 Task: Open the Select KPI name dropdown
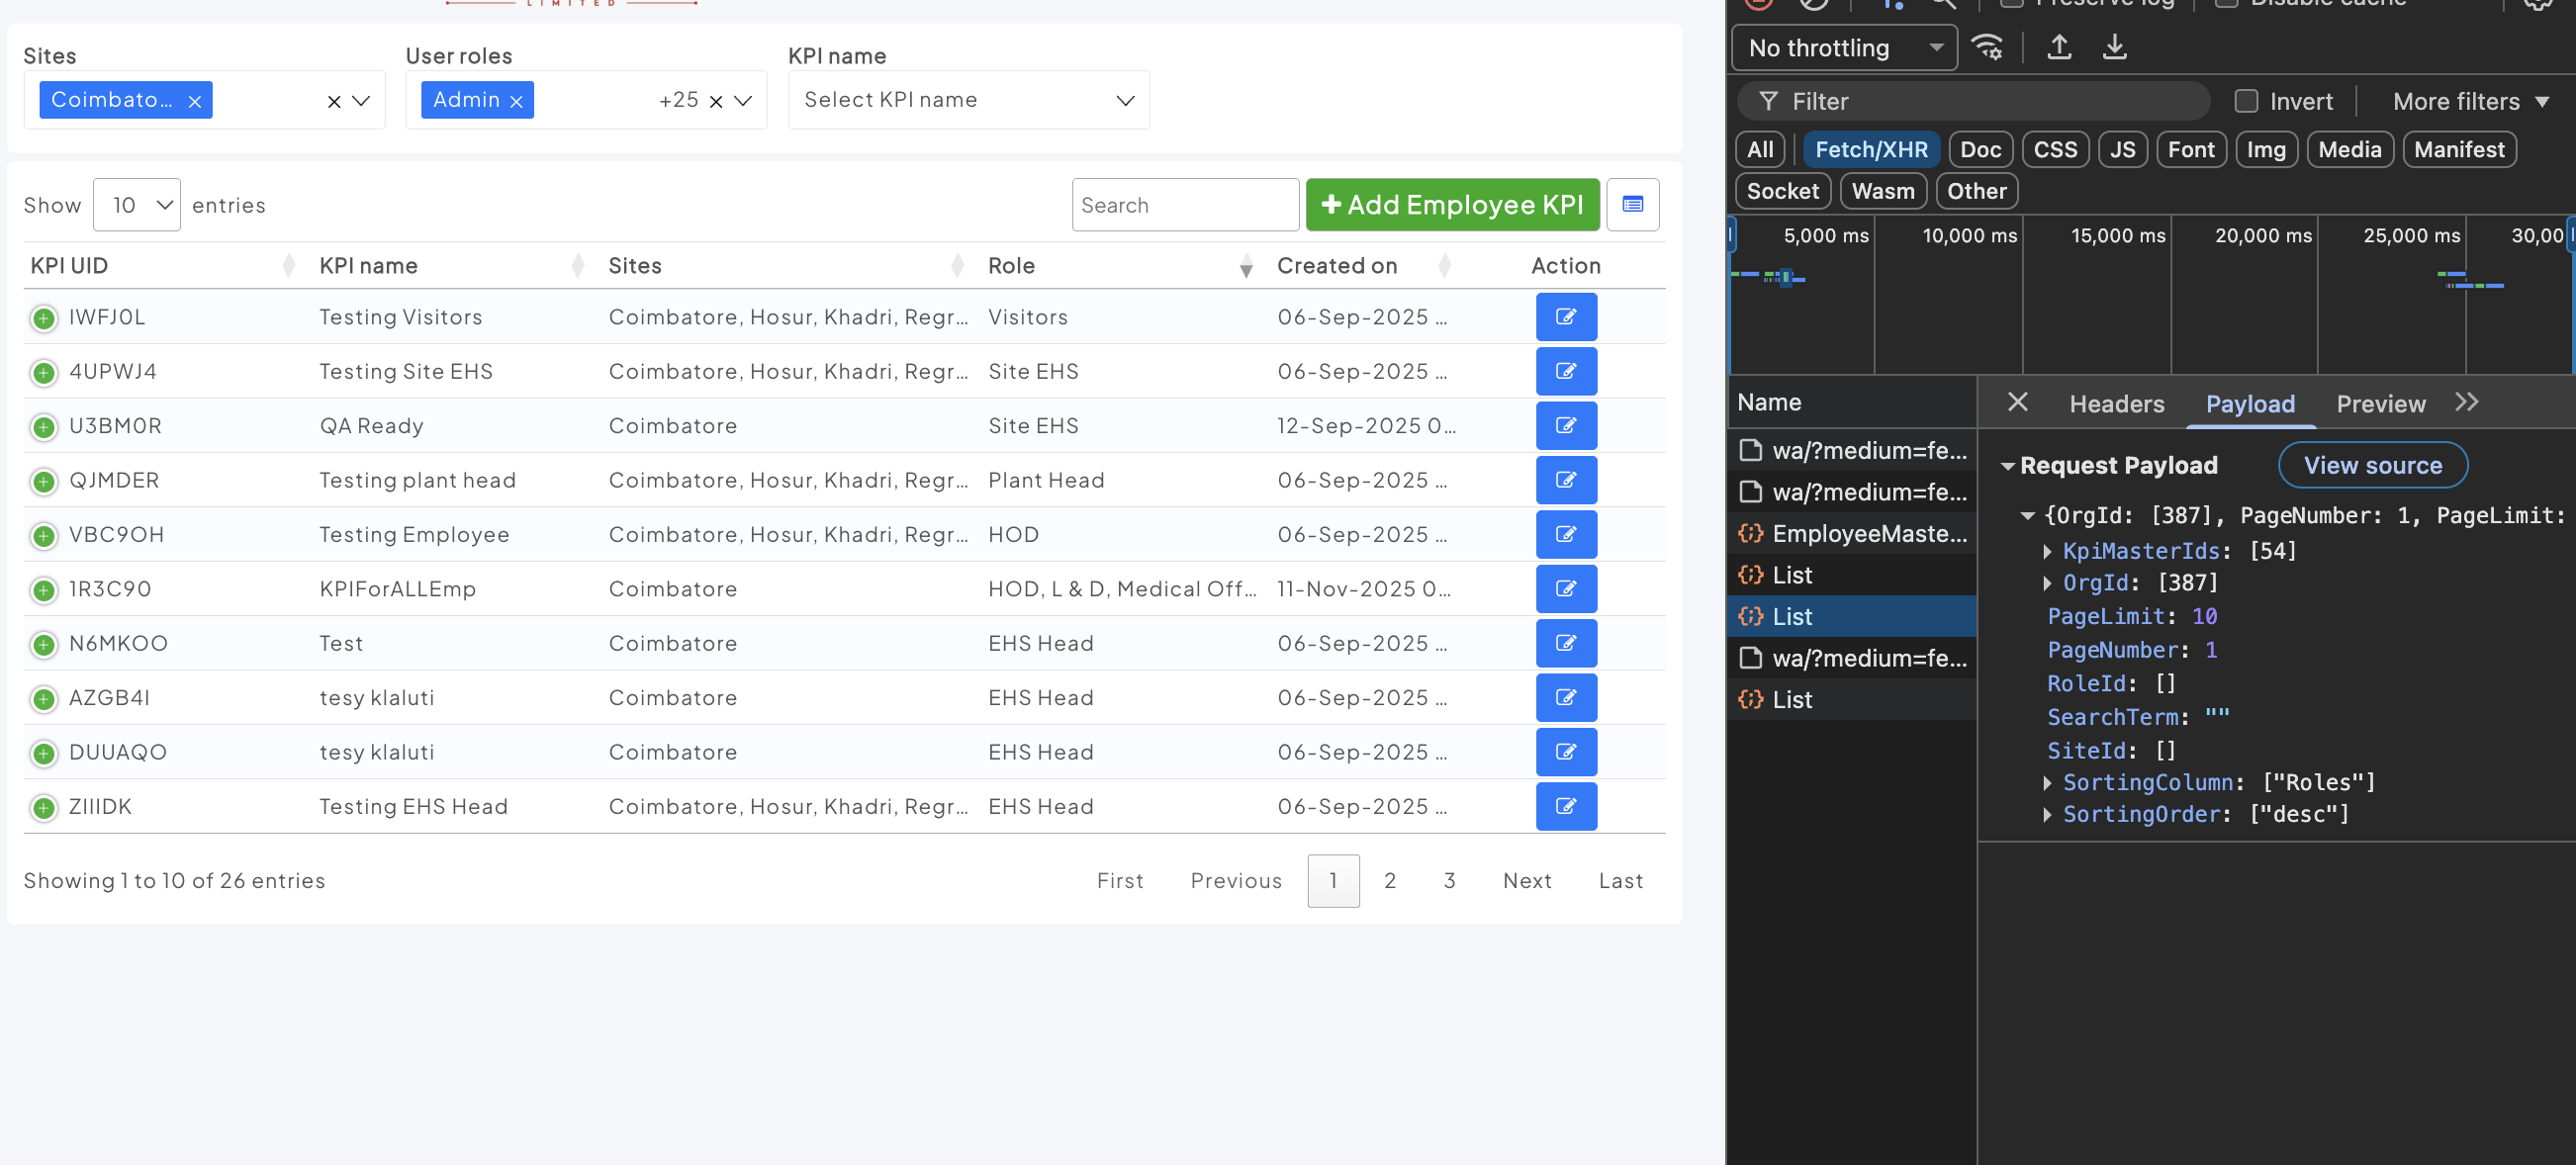pyautogui.click(x=967, y=100)
